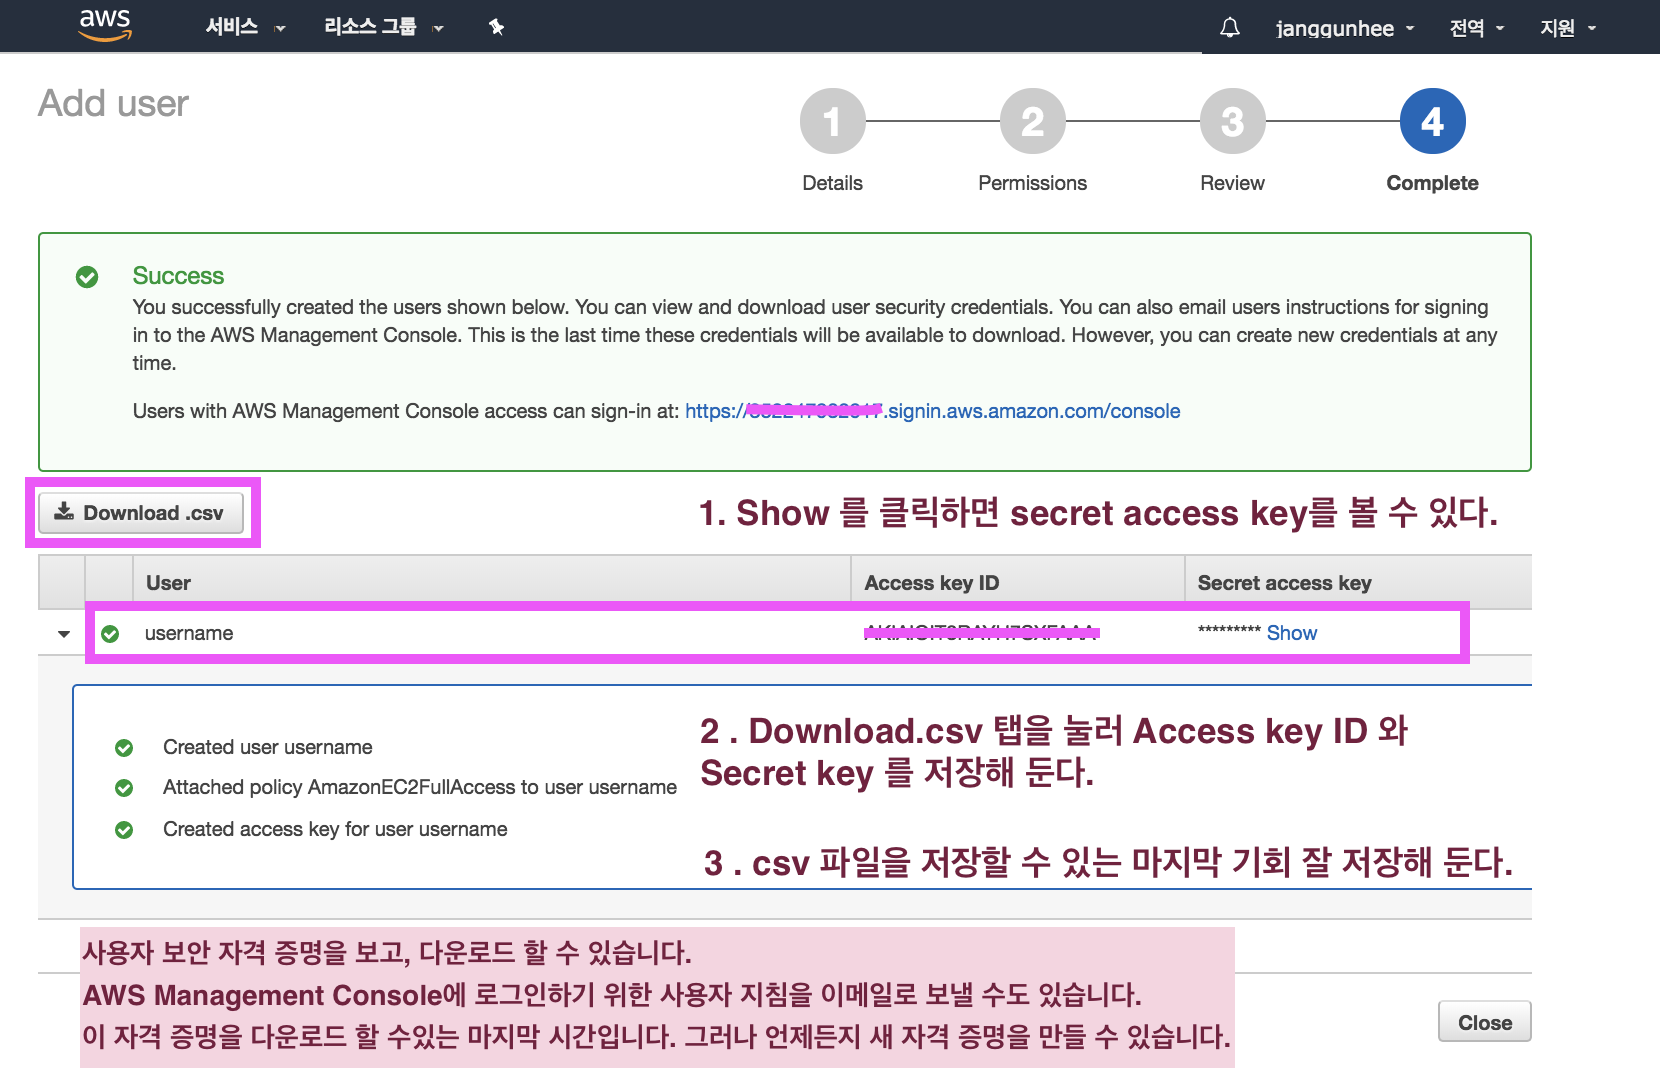Click the Download .csv button
Image resolution: width=1660 pixels, height=1082 pixels.
tap(141, 513)
